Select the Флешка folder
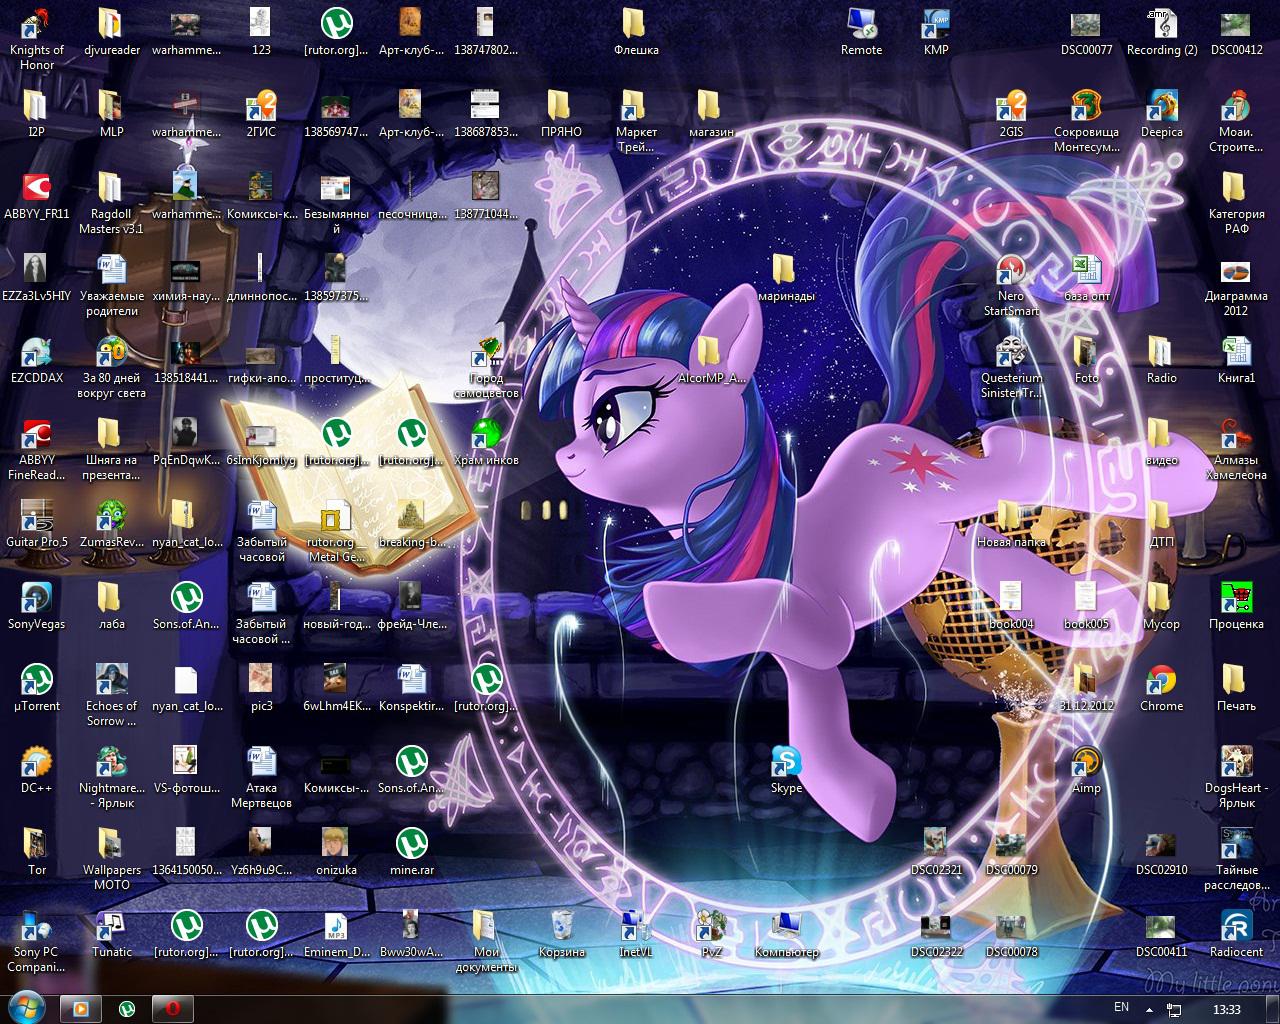 (x=636, y=32)
